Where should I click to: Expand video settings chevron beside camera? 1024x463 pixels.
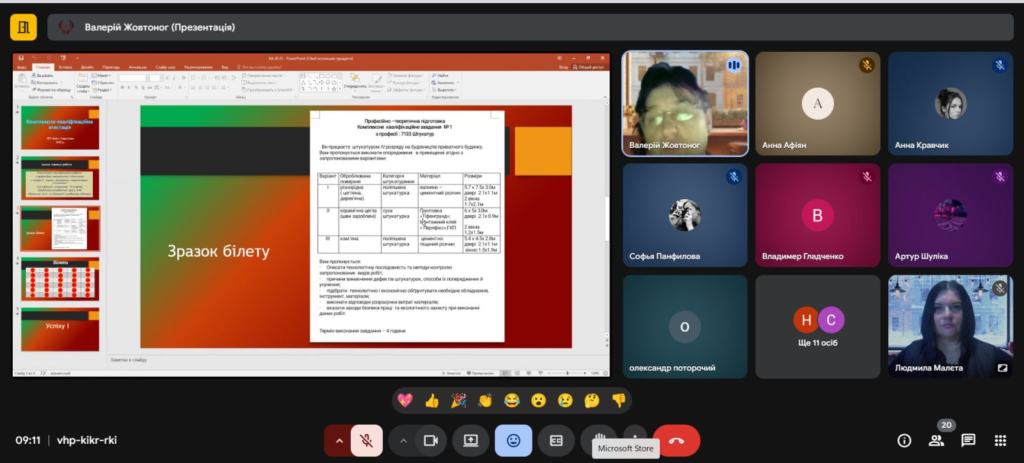pyautogui.click(x=404, y=440)
